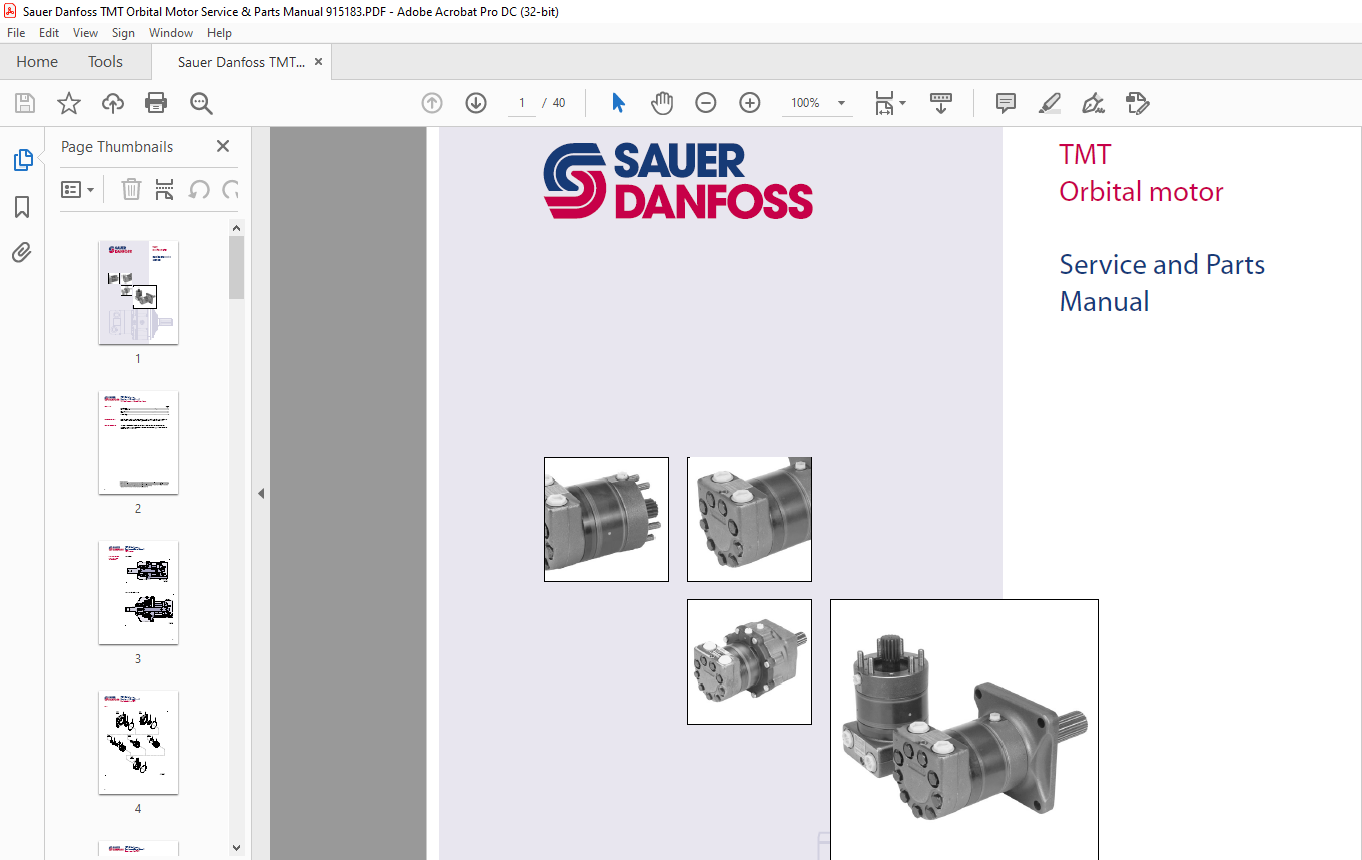Viewport: 1362px width, 860px height.
Task: Add bookmark with the star icon
Action: tap(69, 103)
